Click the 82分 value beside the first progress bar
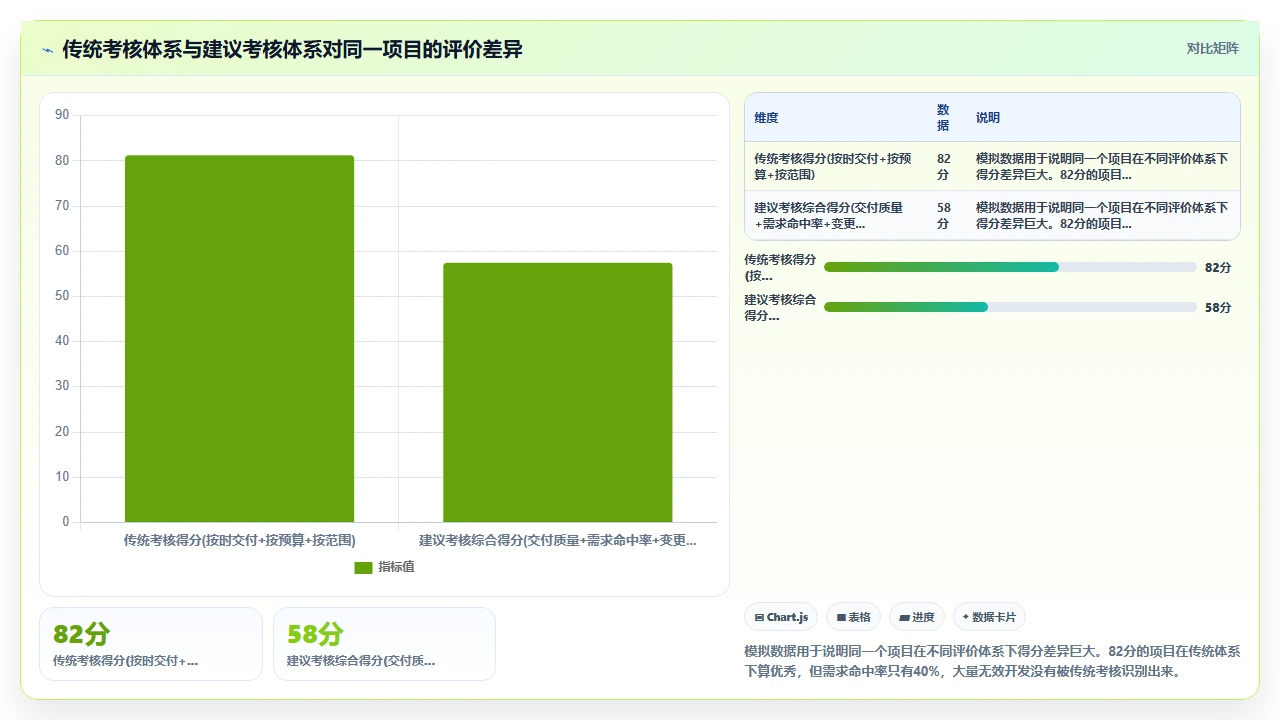 click(1218, 267)
